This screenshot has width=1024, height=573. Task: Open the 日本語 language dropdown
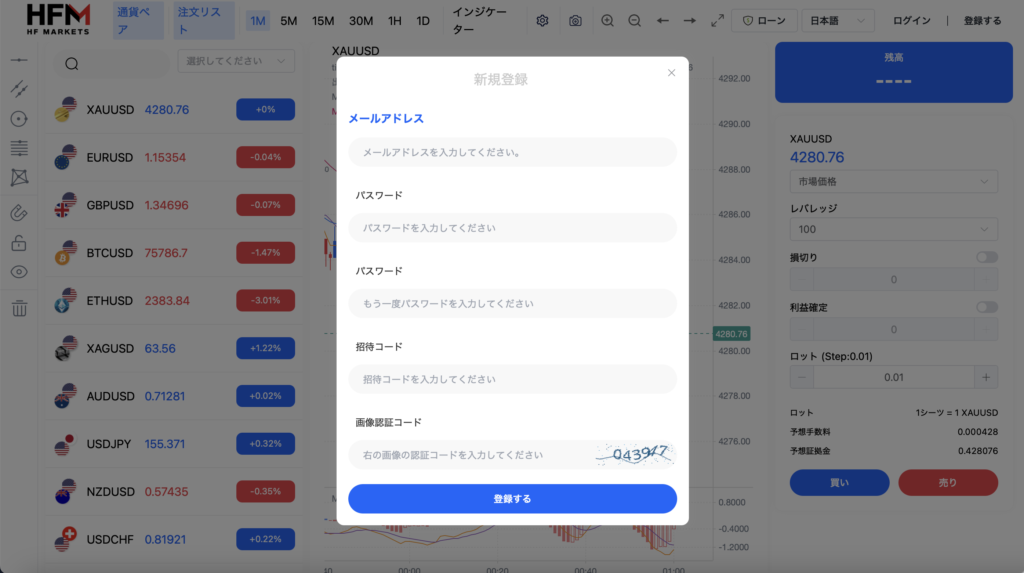coord(837,21)
